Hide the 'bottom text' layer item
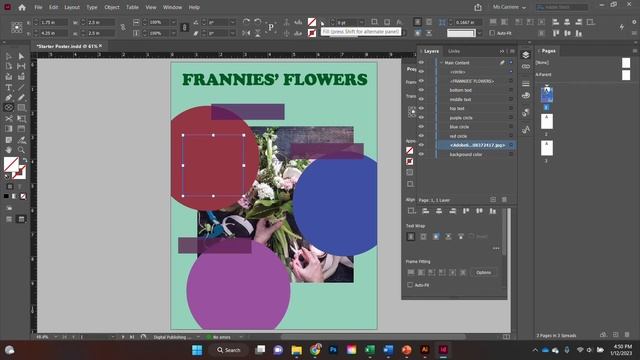 (421, 90)
